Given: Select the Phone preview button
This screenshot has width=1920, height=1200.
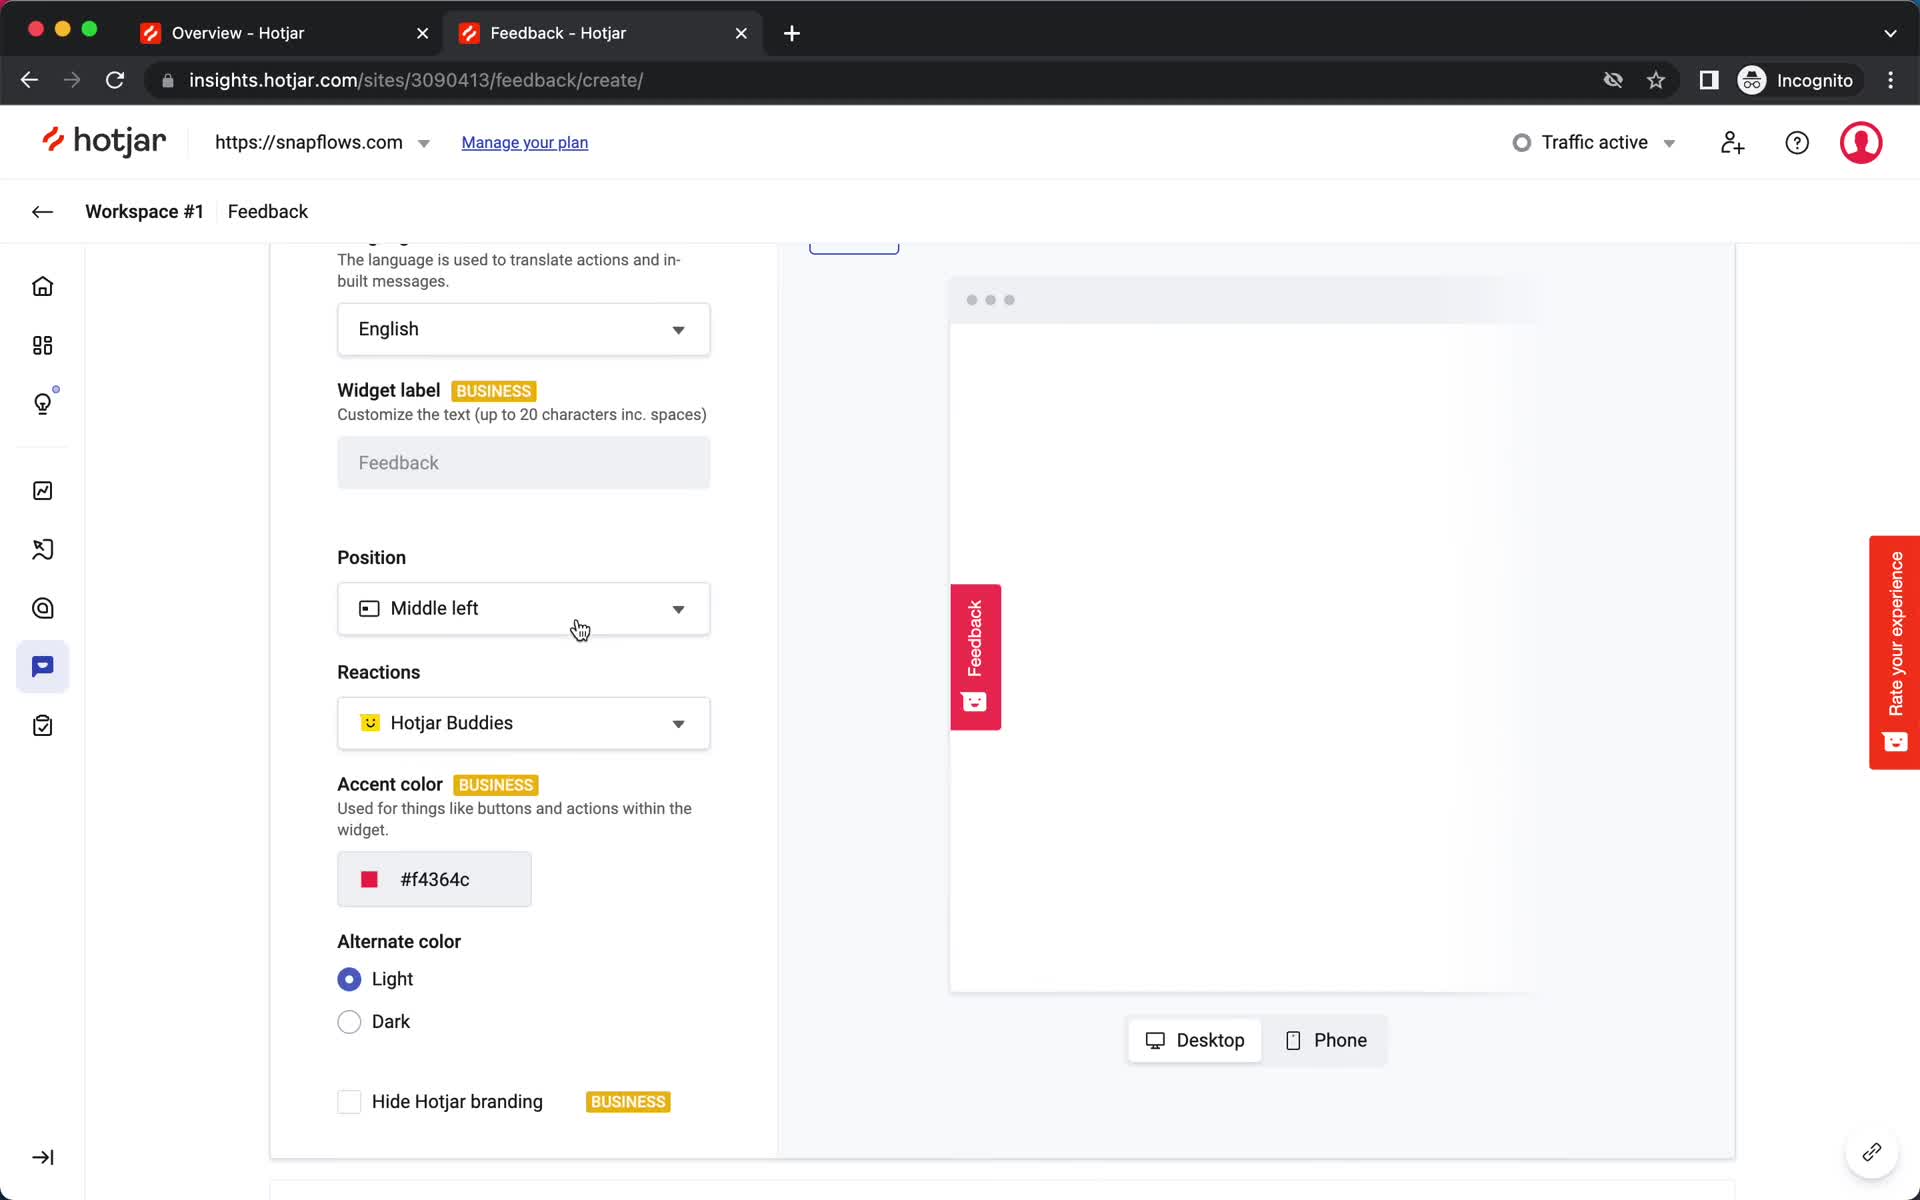Looking at the screenshot, I should [1324, 1040].
